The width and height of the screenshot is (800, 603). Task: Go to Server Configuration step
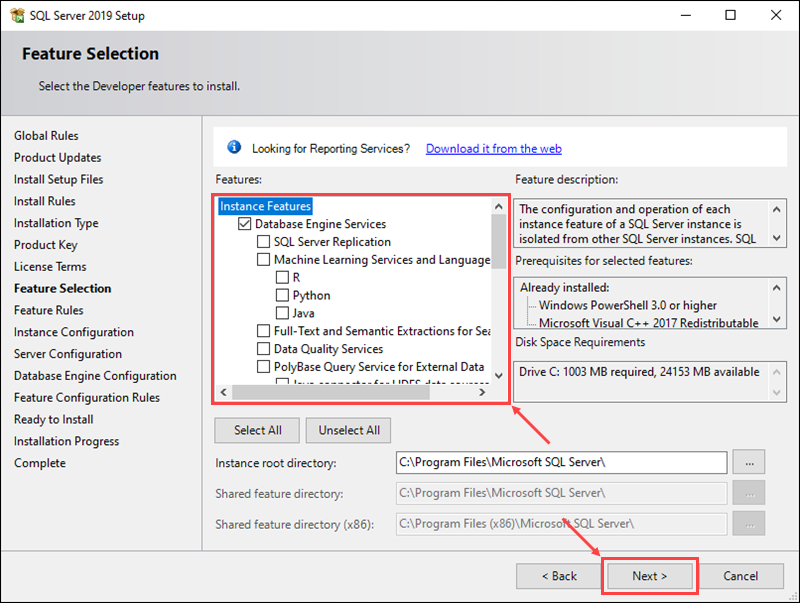tap(68, 354)
